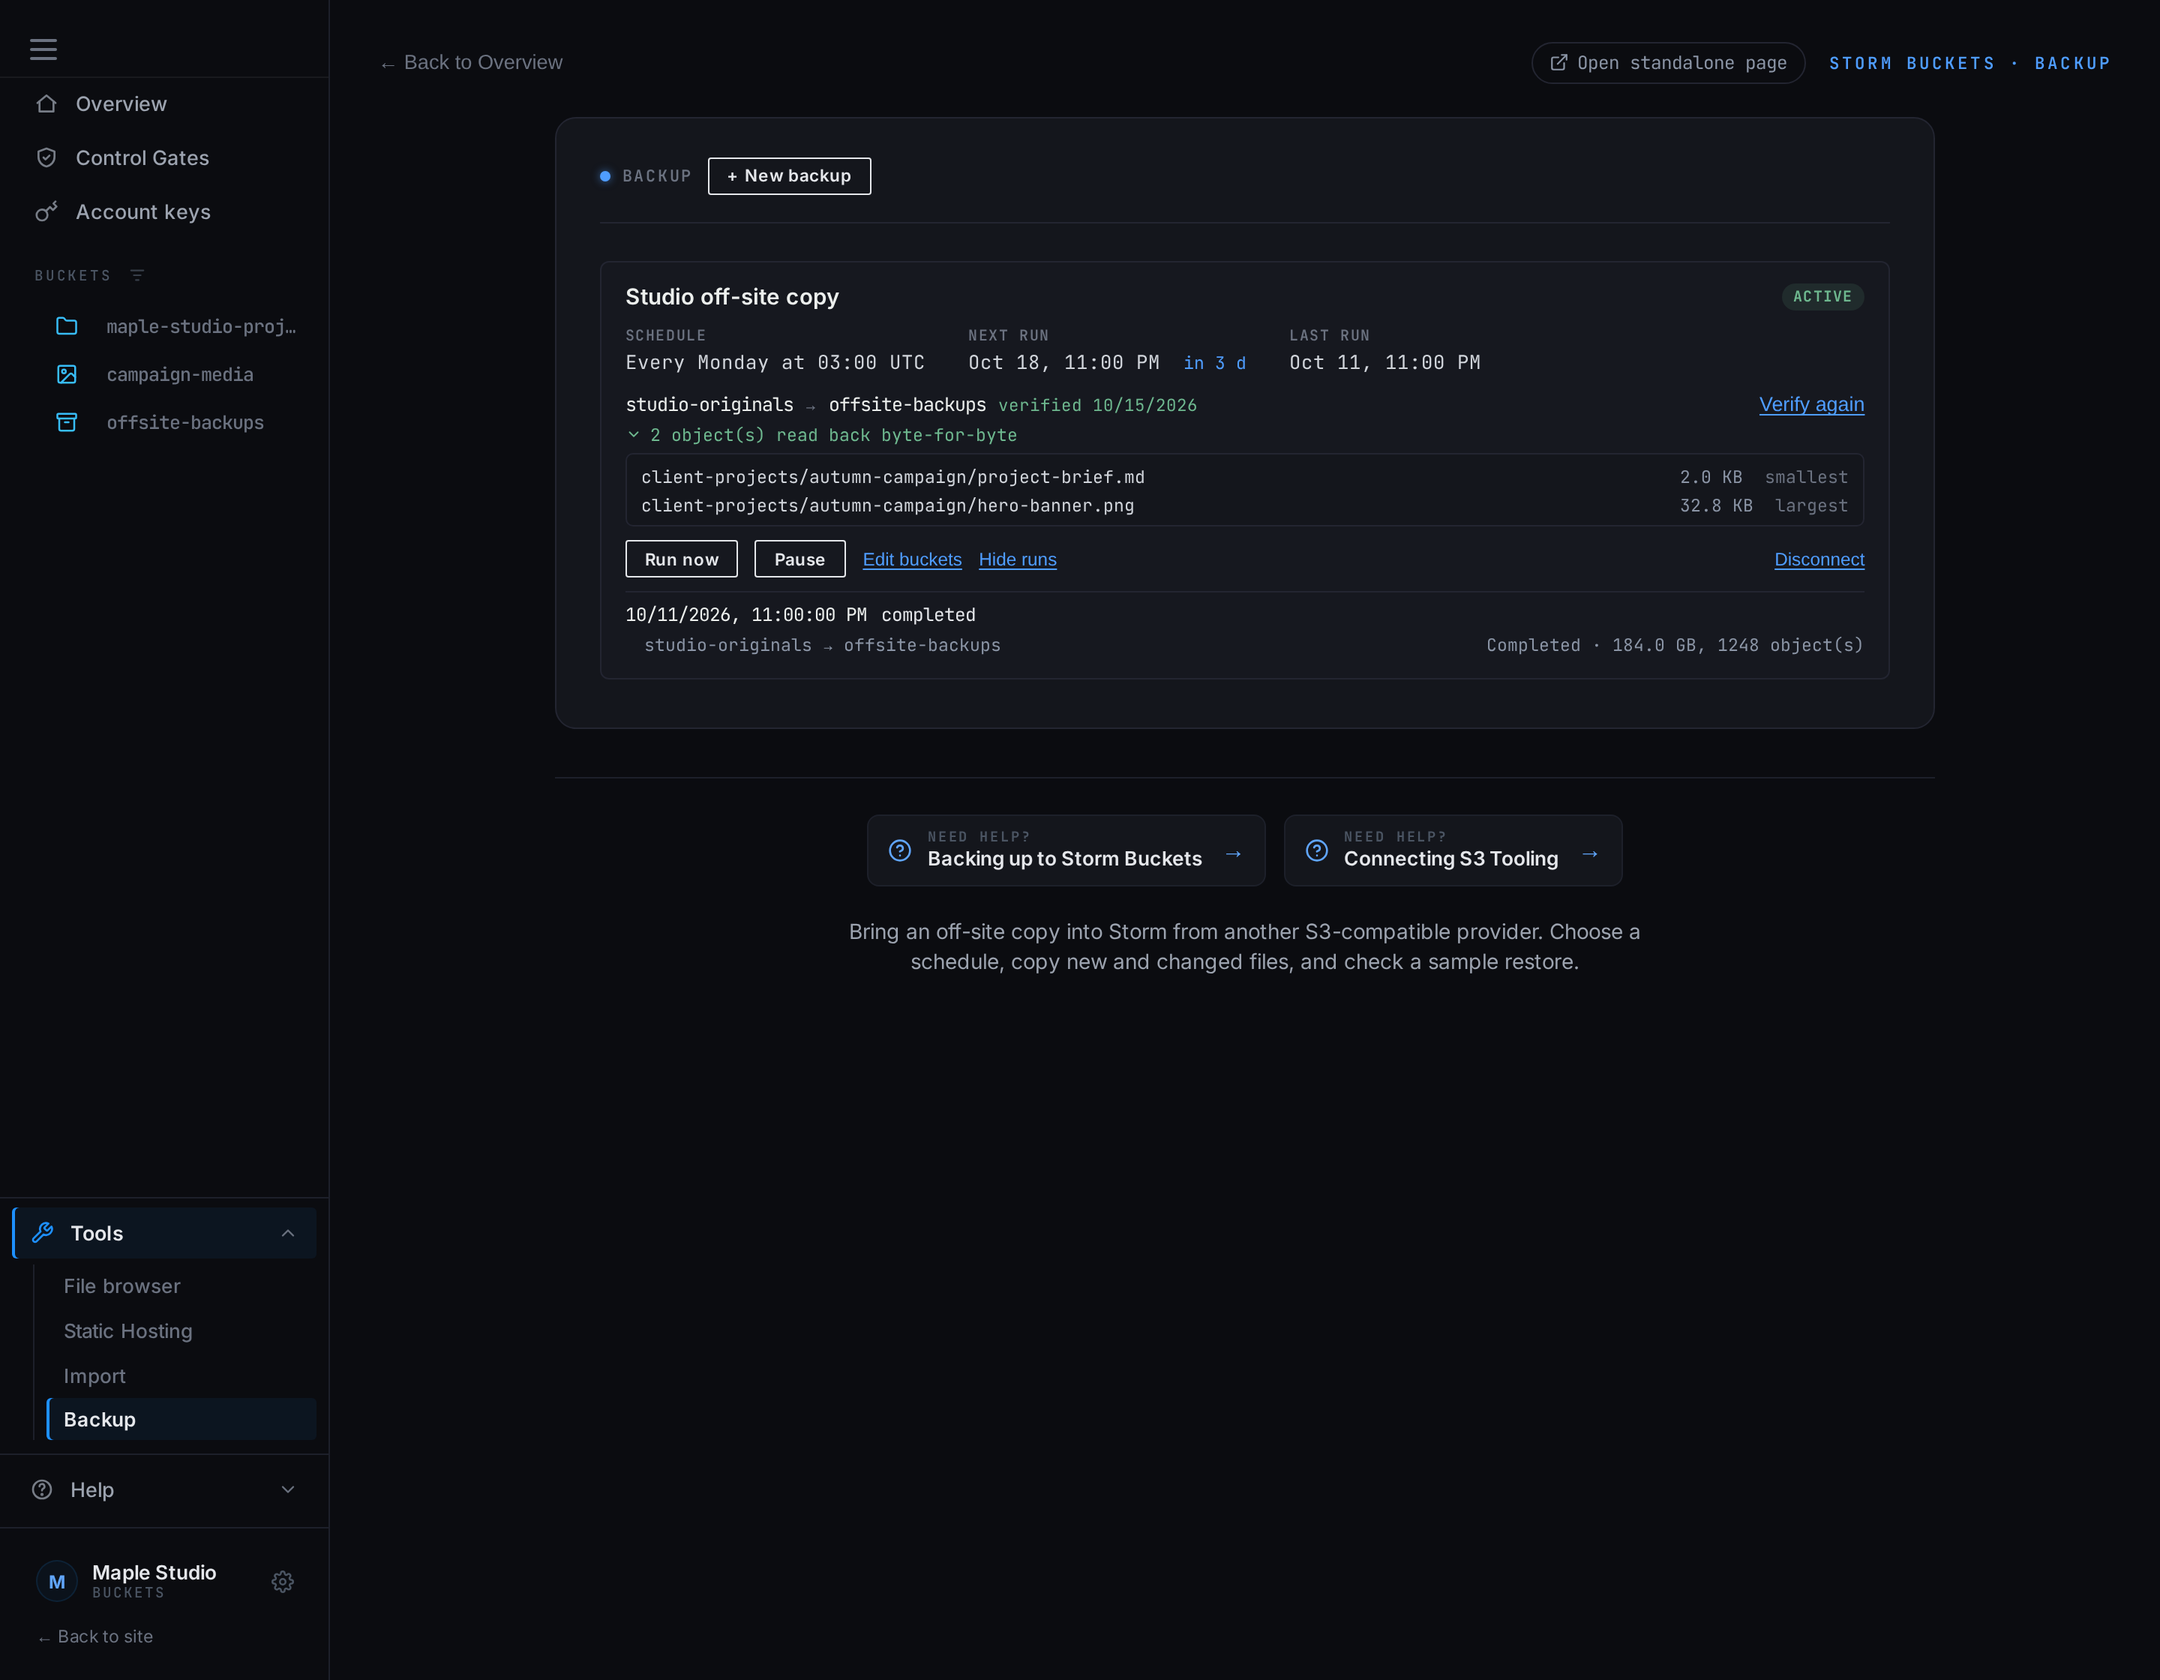Viewport: 2160px width, 1680px height.
Task: Click Back to site link
Action: 95,1636
